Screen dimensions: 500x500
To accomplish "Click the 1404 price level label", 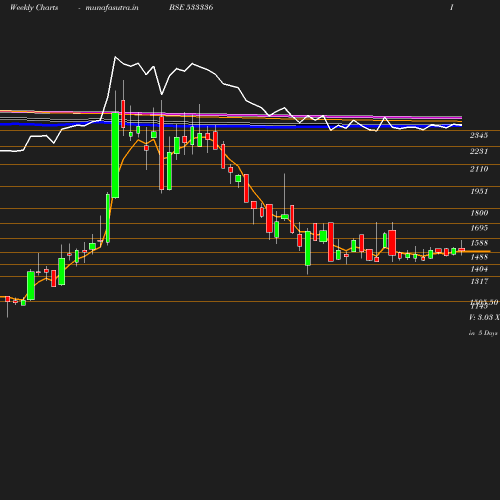I will 479,269.
